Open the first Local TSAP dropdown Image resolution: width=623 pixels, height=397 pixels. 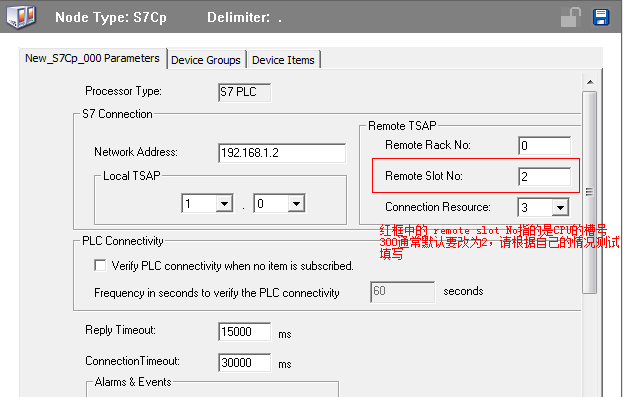click(x=224, y=204)
